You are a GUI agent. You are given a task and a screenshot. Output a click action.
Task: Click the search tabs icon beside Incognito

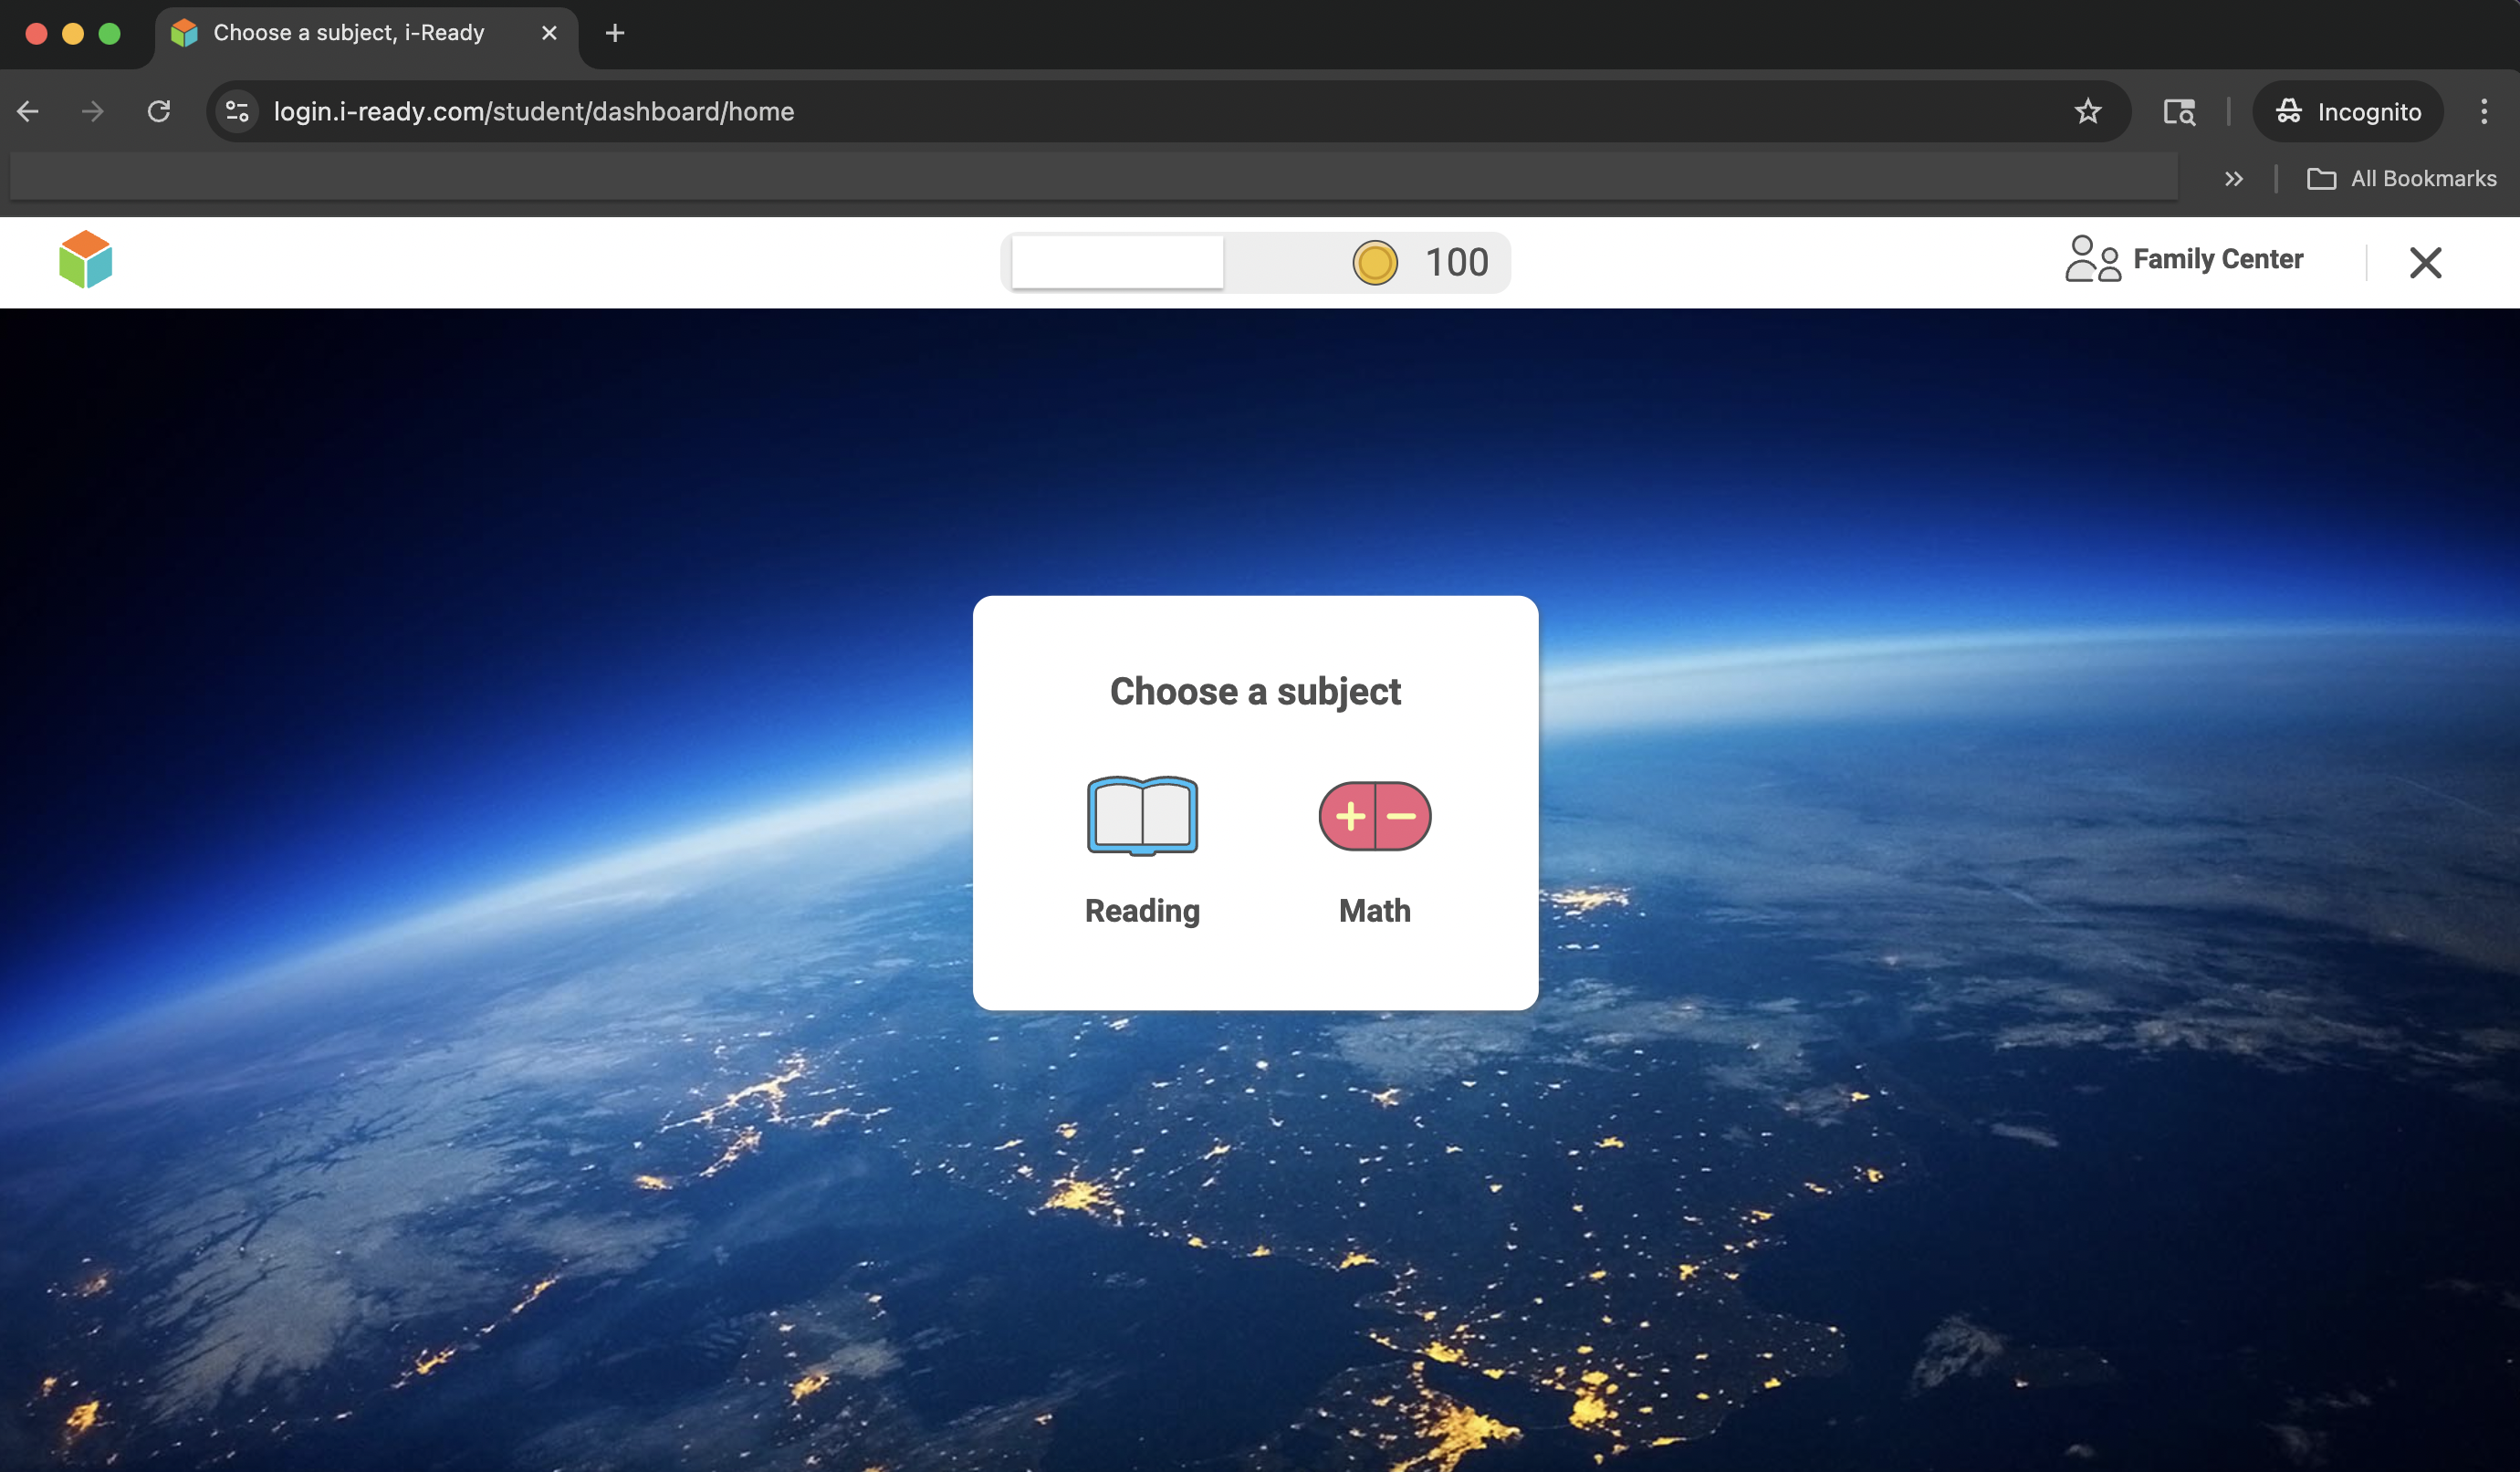(x=2179, y=111)
